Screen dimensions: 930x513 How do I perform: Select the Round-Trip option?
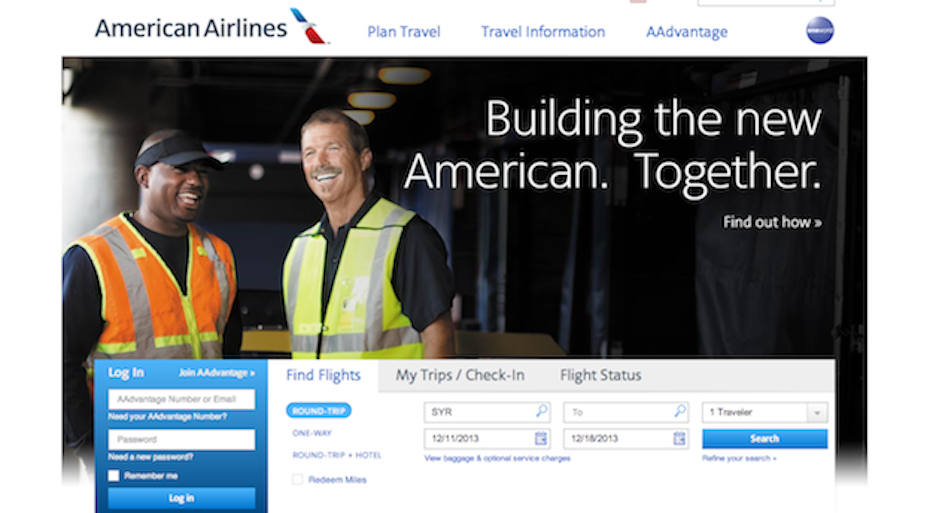(319, 410)
